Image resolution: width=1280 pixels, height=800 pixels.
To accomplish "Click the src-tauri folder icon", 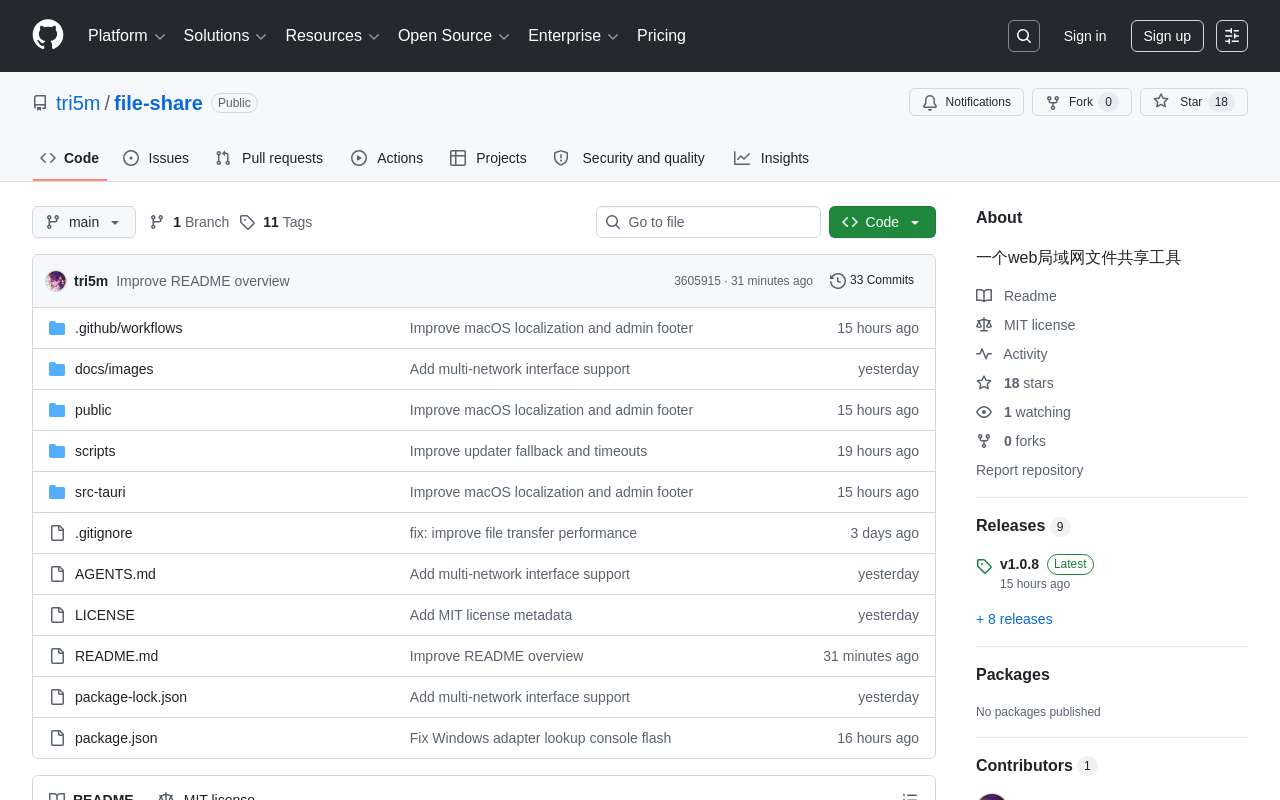I will point(57,492).
